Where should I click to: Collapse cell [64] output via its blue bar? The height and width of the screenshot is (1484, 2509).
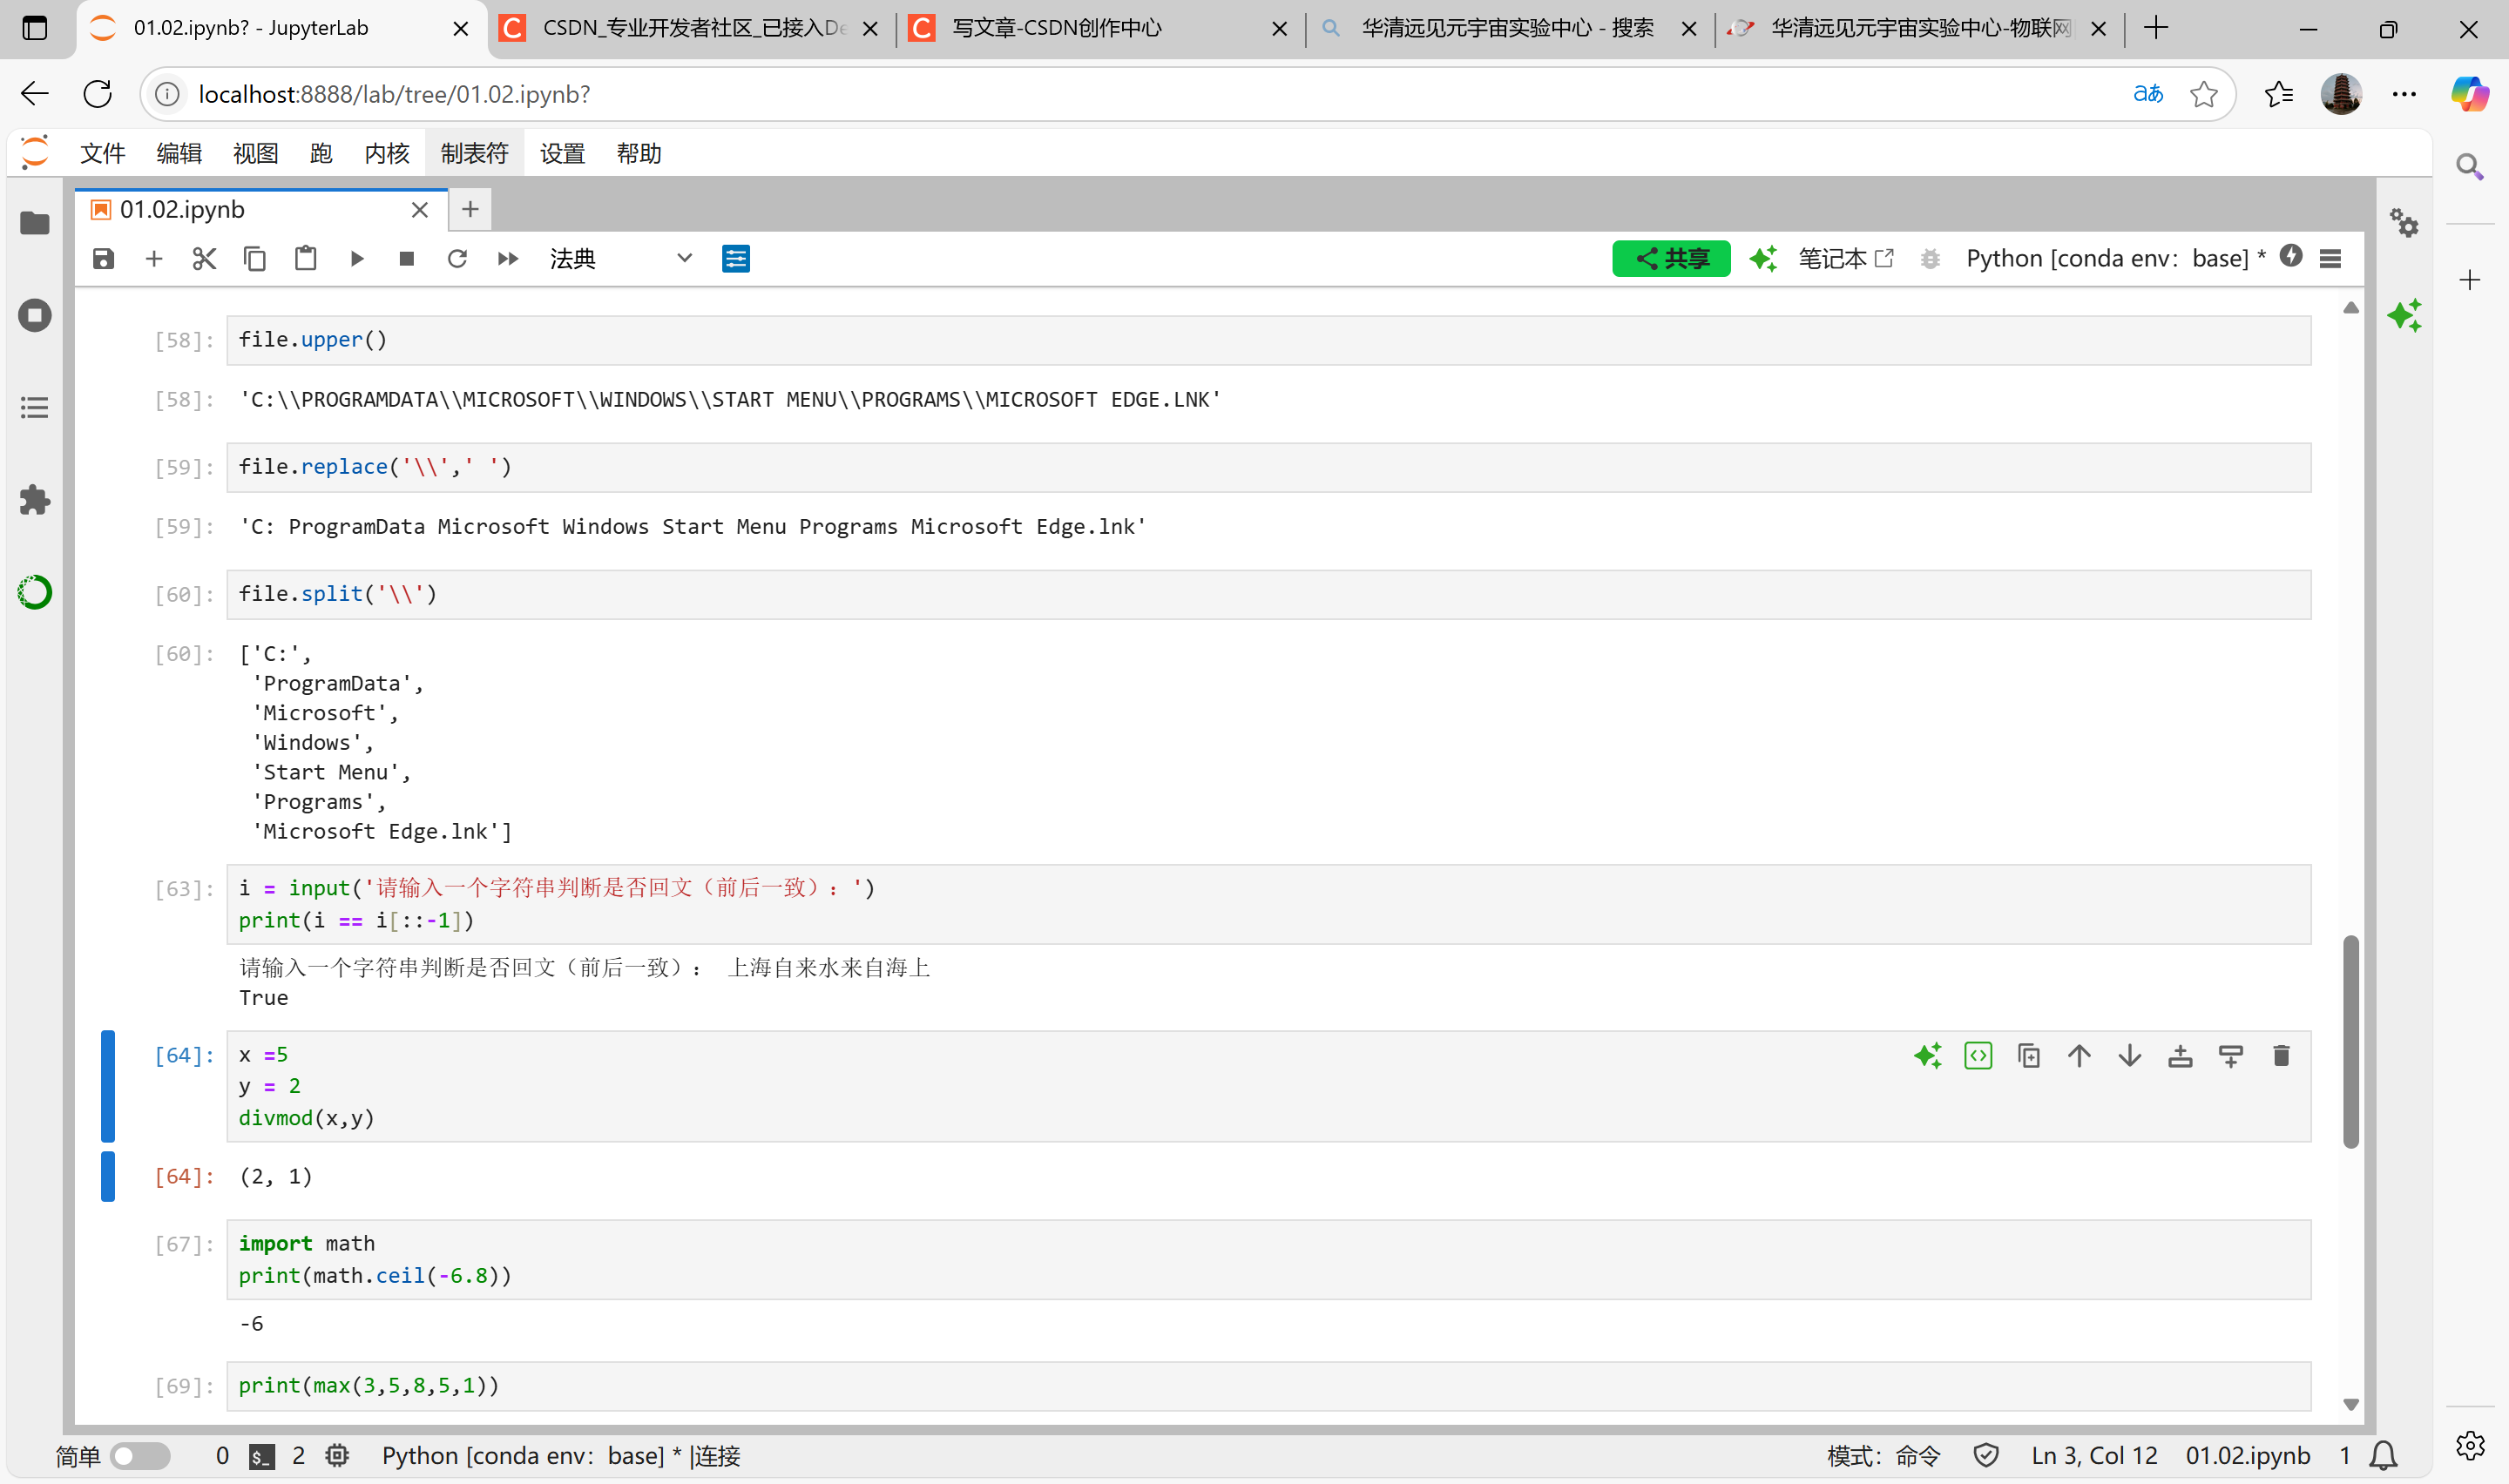coord(108,1176)
